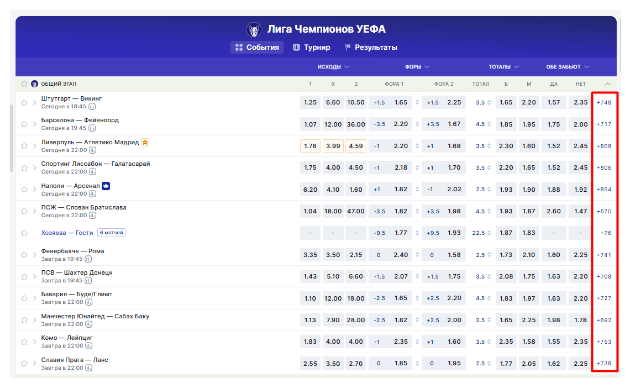Open stats icon under ПСЖ — Слован Братислава
The height and width of the screenshot is (388, 631).
(93, 216)
